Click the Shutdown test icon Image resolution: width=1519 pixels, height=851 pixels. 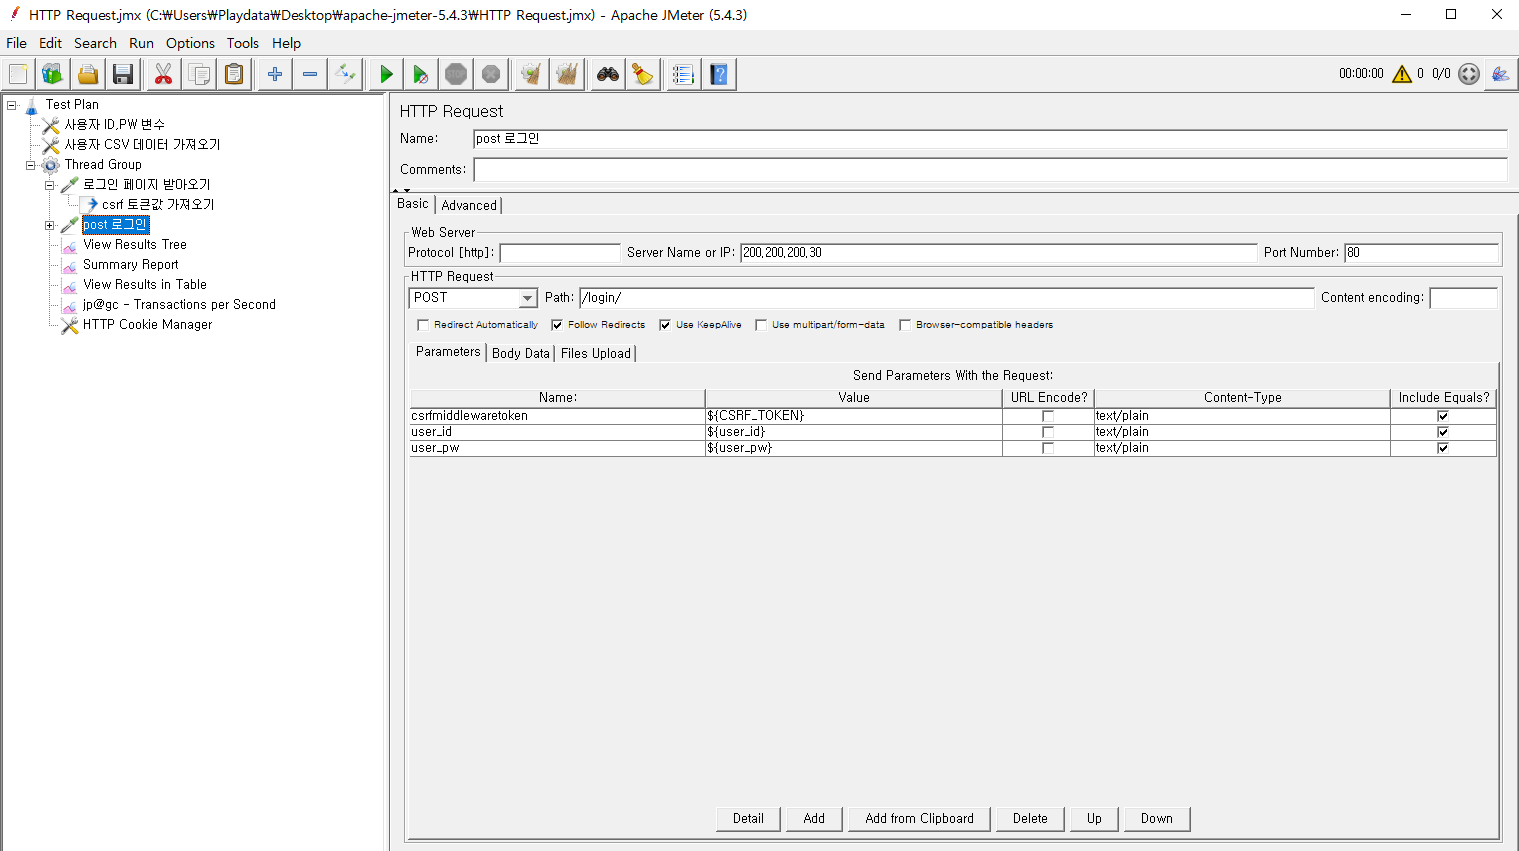click(491, 74)
